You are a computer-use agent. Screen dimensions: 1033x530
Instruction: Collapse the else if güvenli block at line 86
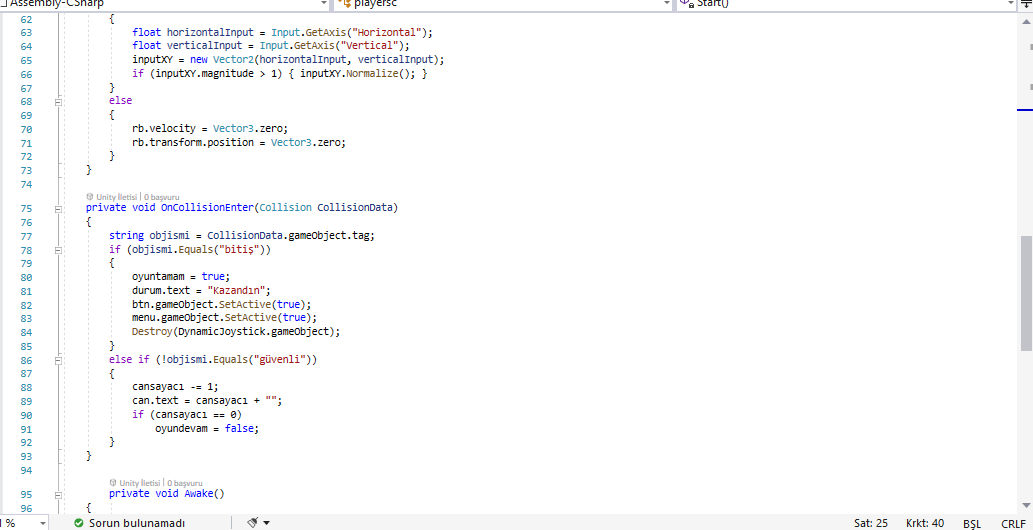(58, 361)
